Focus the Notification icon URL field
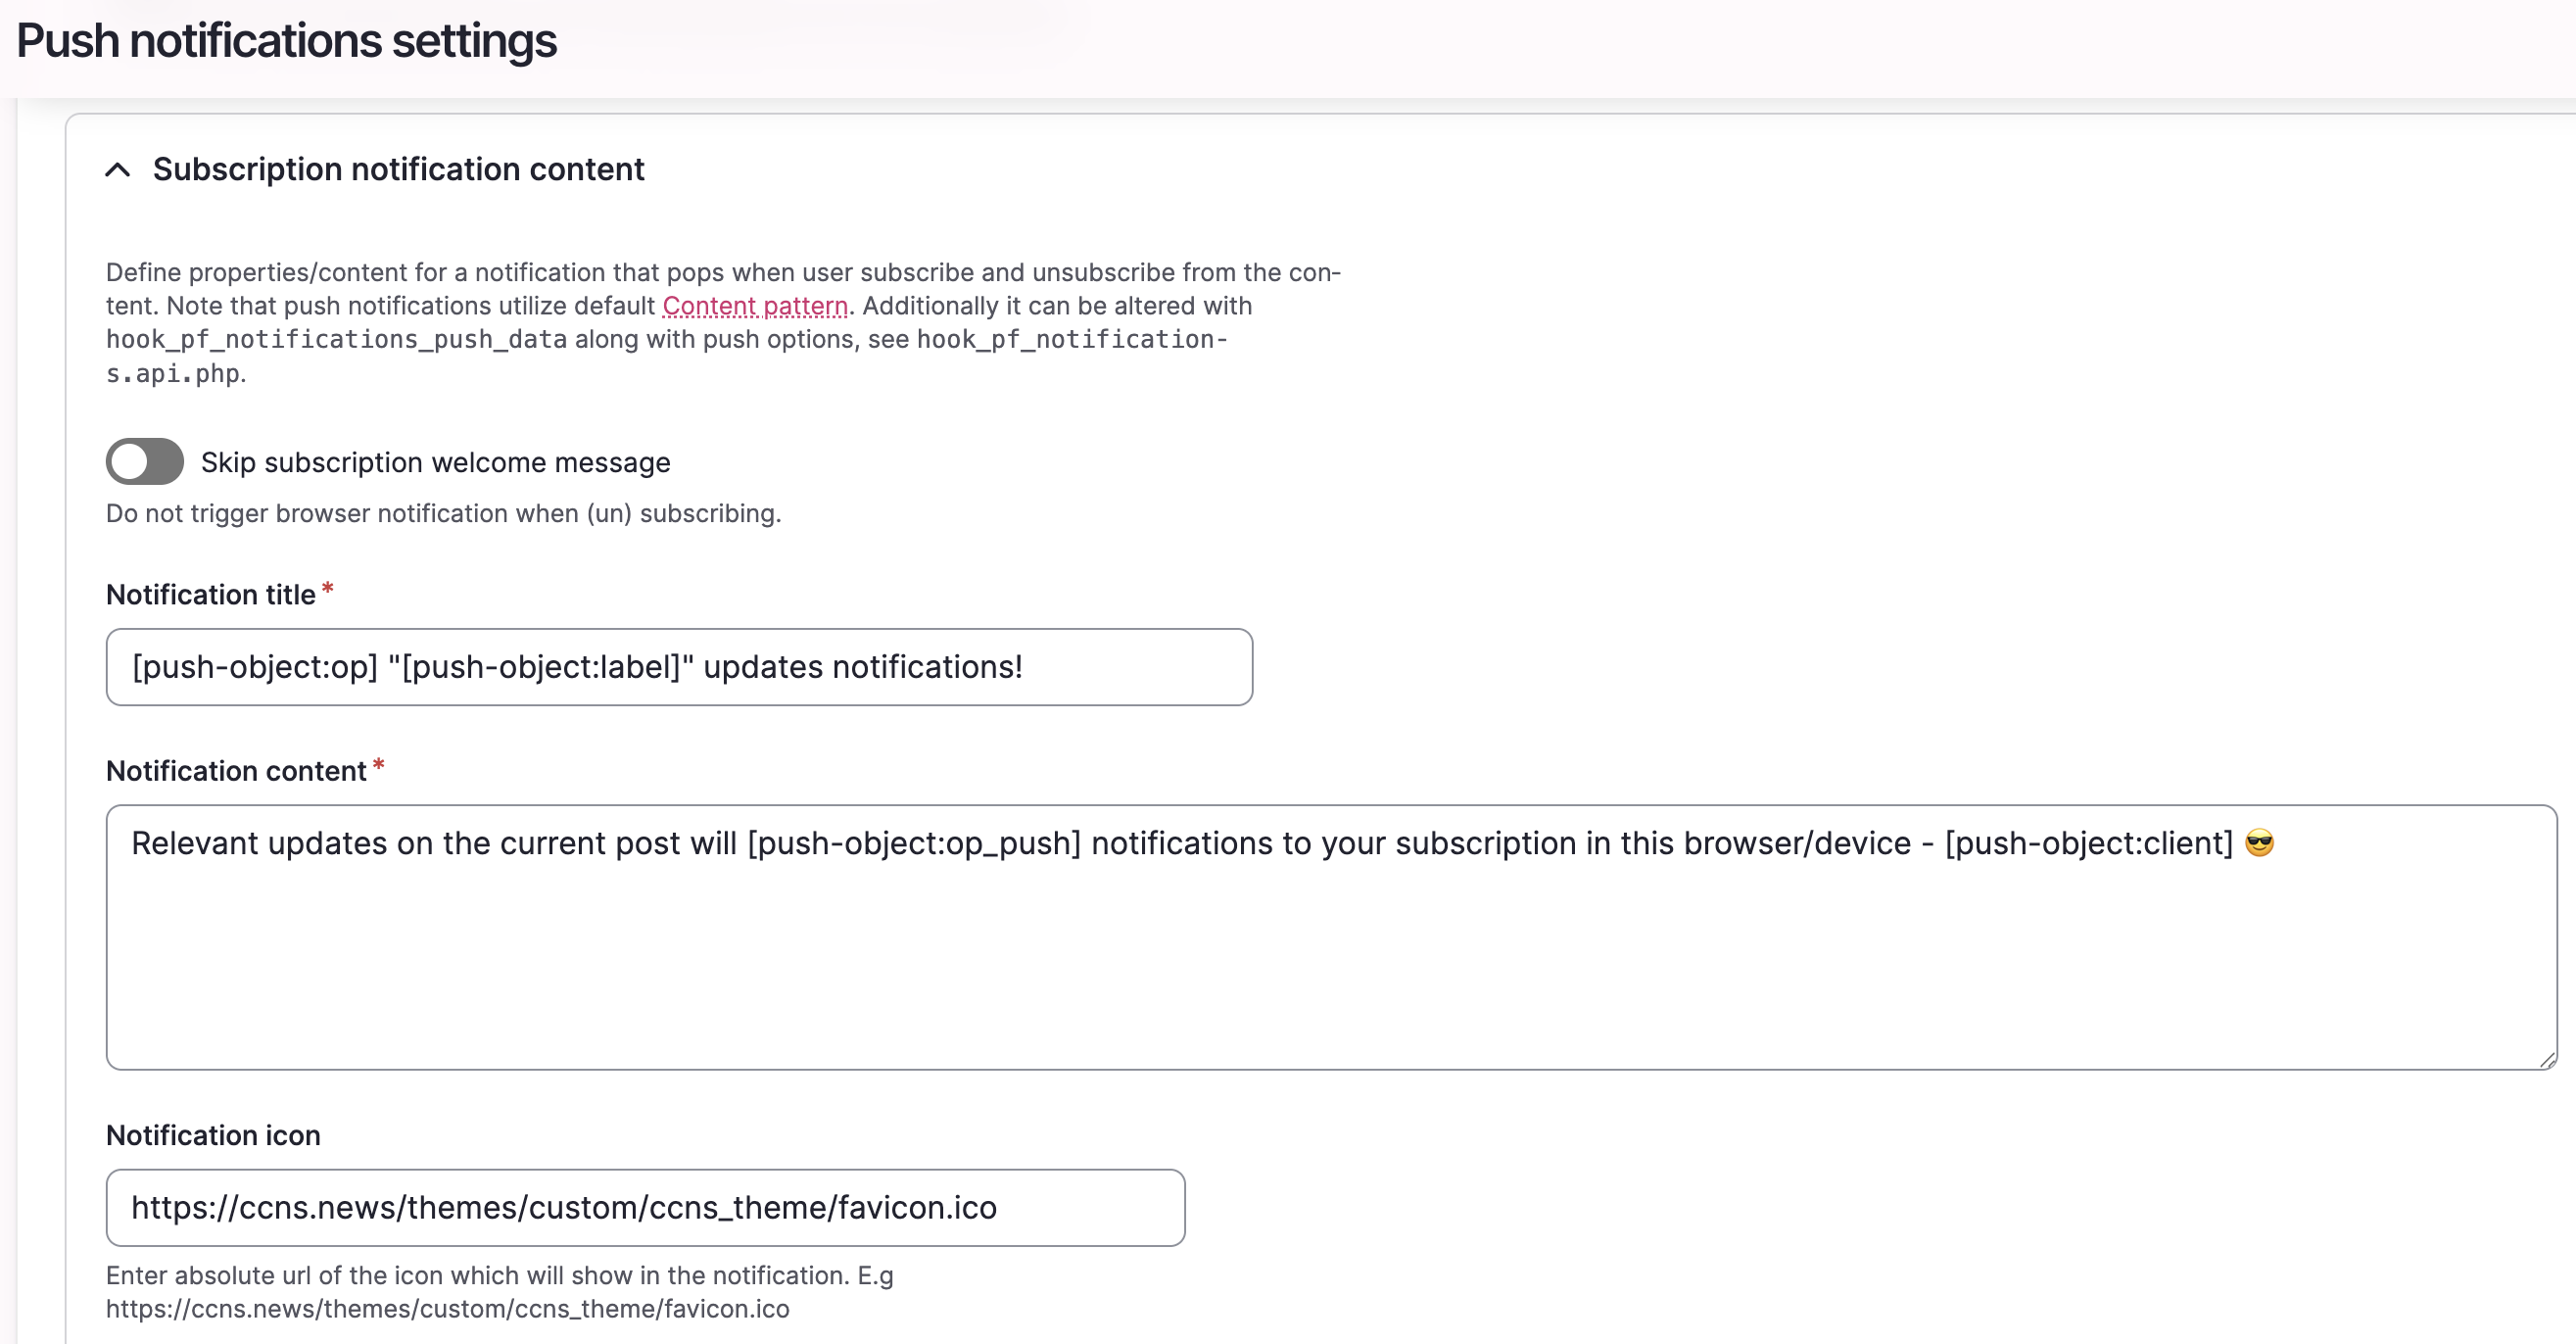This screenshot has height=1344, width=2576. coord(645,1208)
